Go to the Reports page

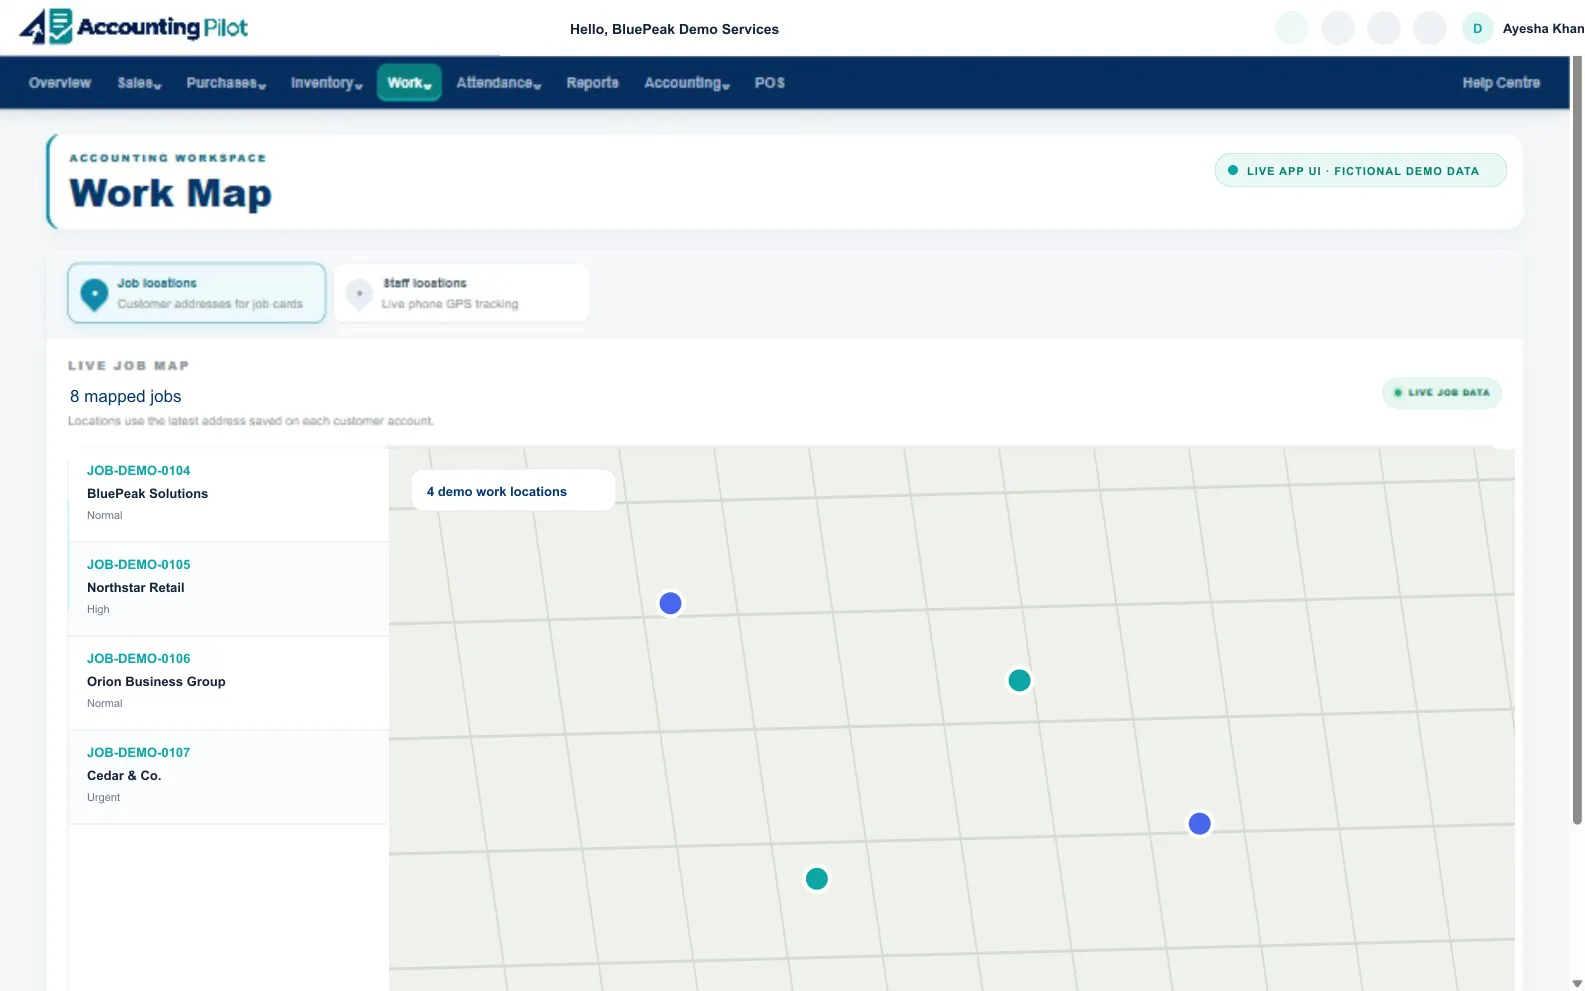592,83
